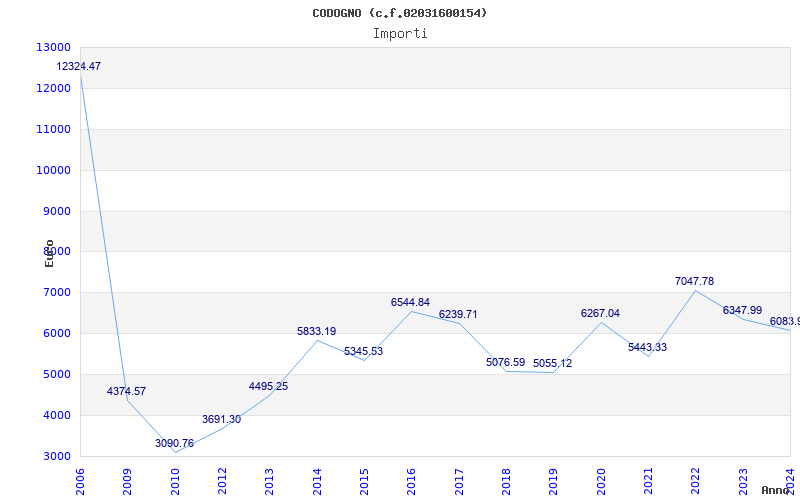Select the data label 5345.53
The image size is (800, 500).
click(x=363, y=351)
